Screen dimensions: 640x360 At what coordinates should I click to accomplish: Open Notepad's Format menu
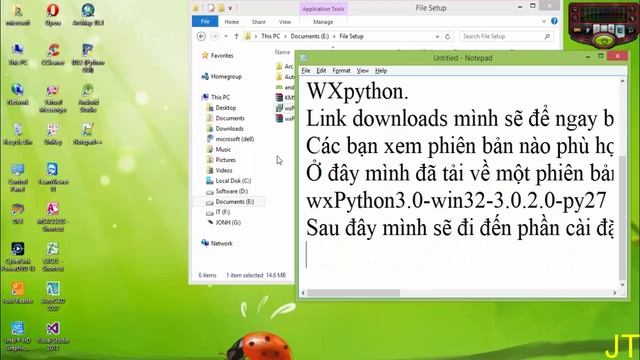(341, 71)
